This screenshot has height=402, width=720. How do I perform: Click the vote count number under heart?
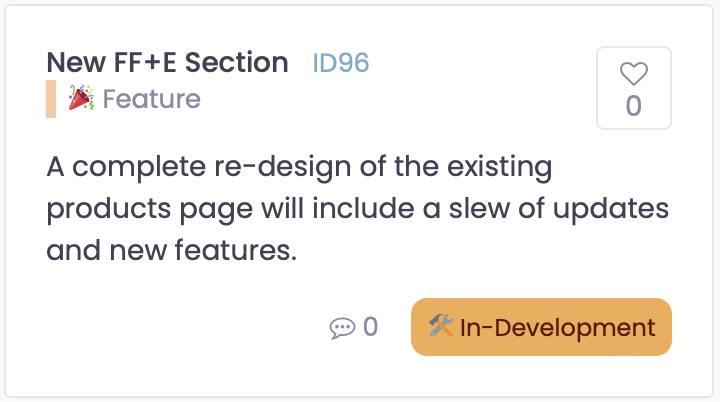[x=634, y=106]
